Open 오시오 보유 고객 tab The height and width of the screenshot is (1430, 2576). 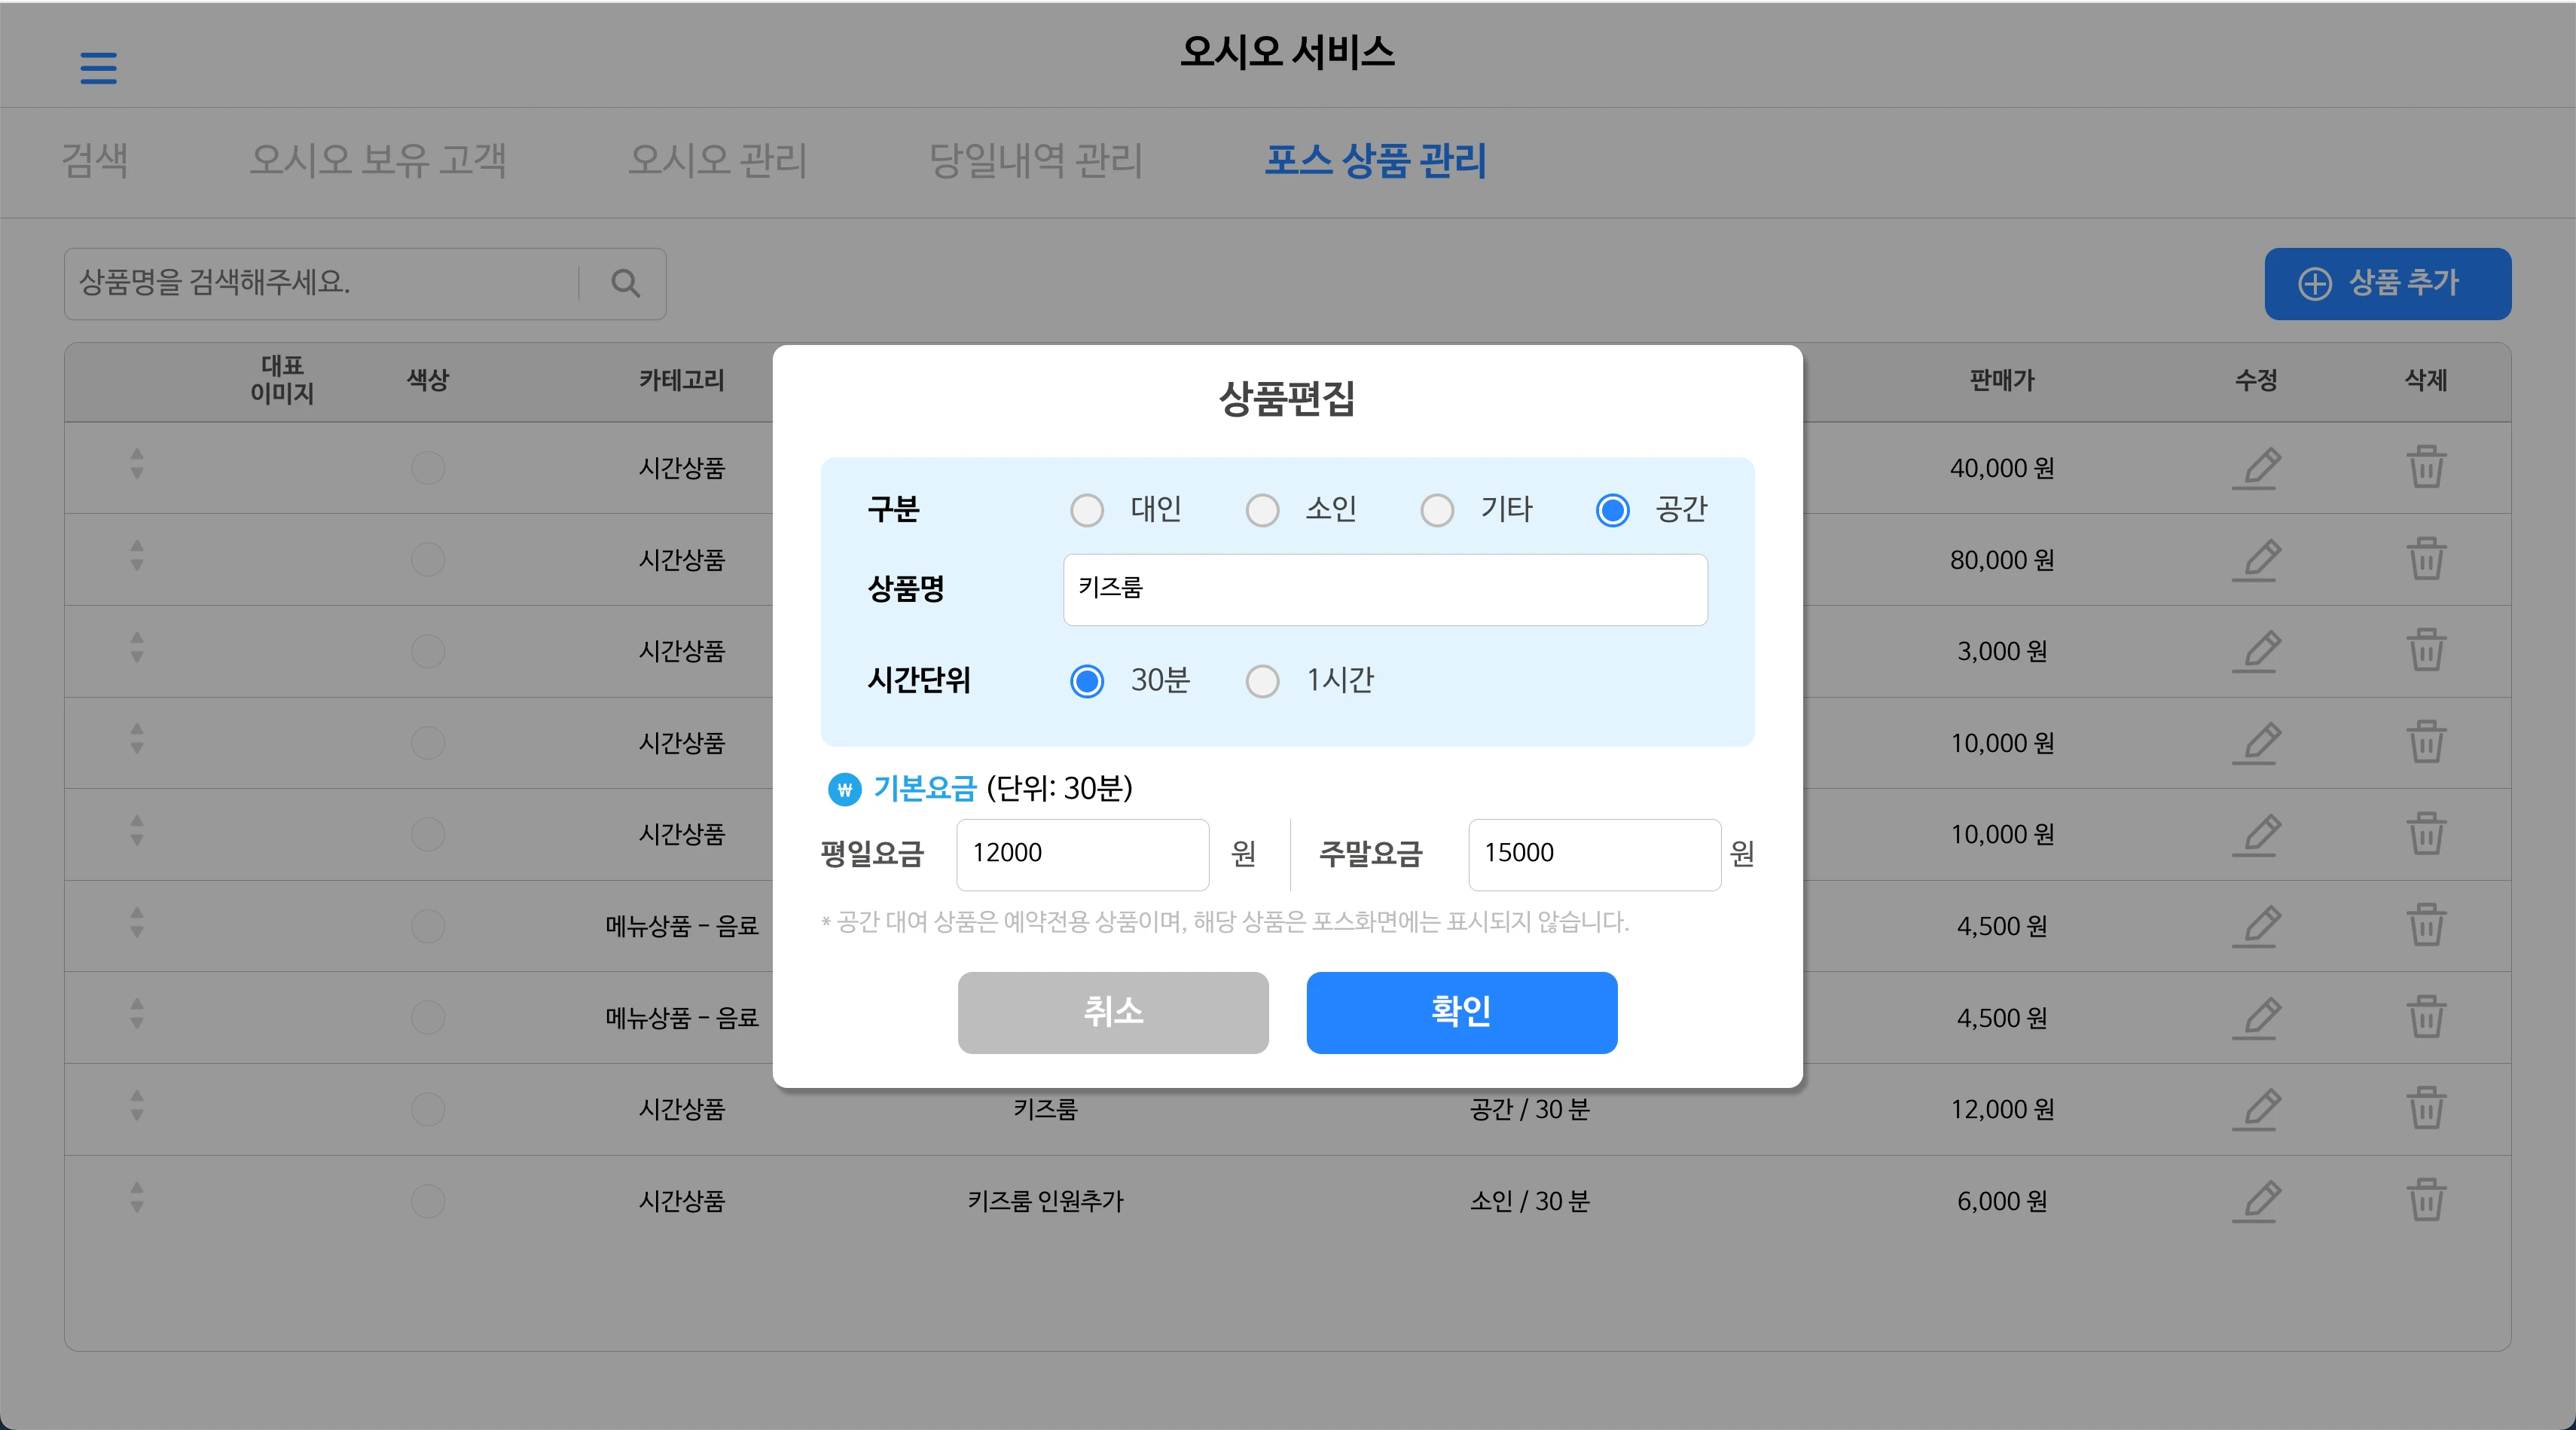tap(378, 160)
